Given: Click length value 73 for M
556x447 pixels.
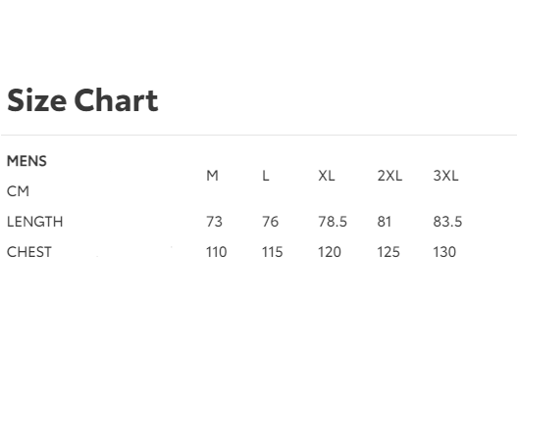Looking at the screenshot, I should point(214,222).
